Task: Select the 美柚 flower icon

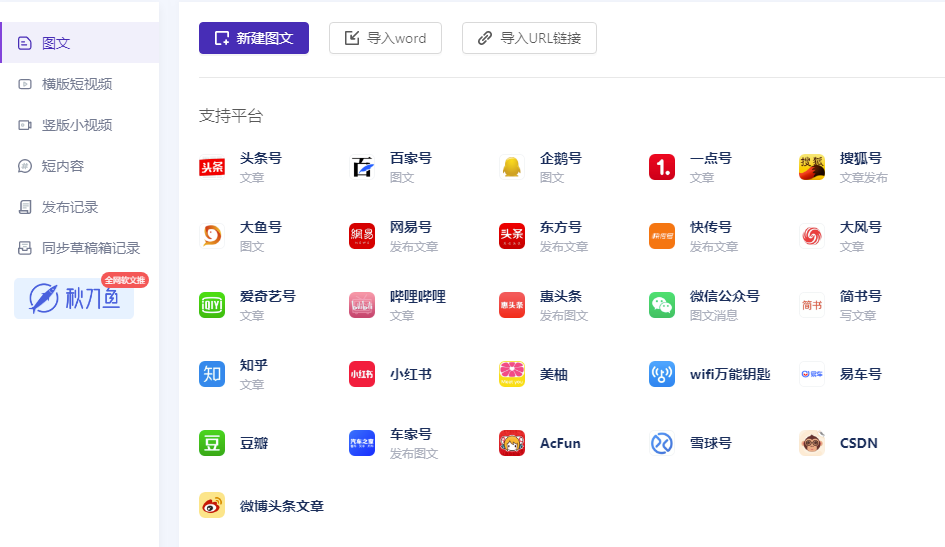Action: (x=512, y=374)
